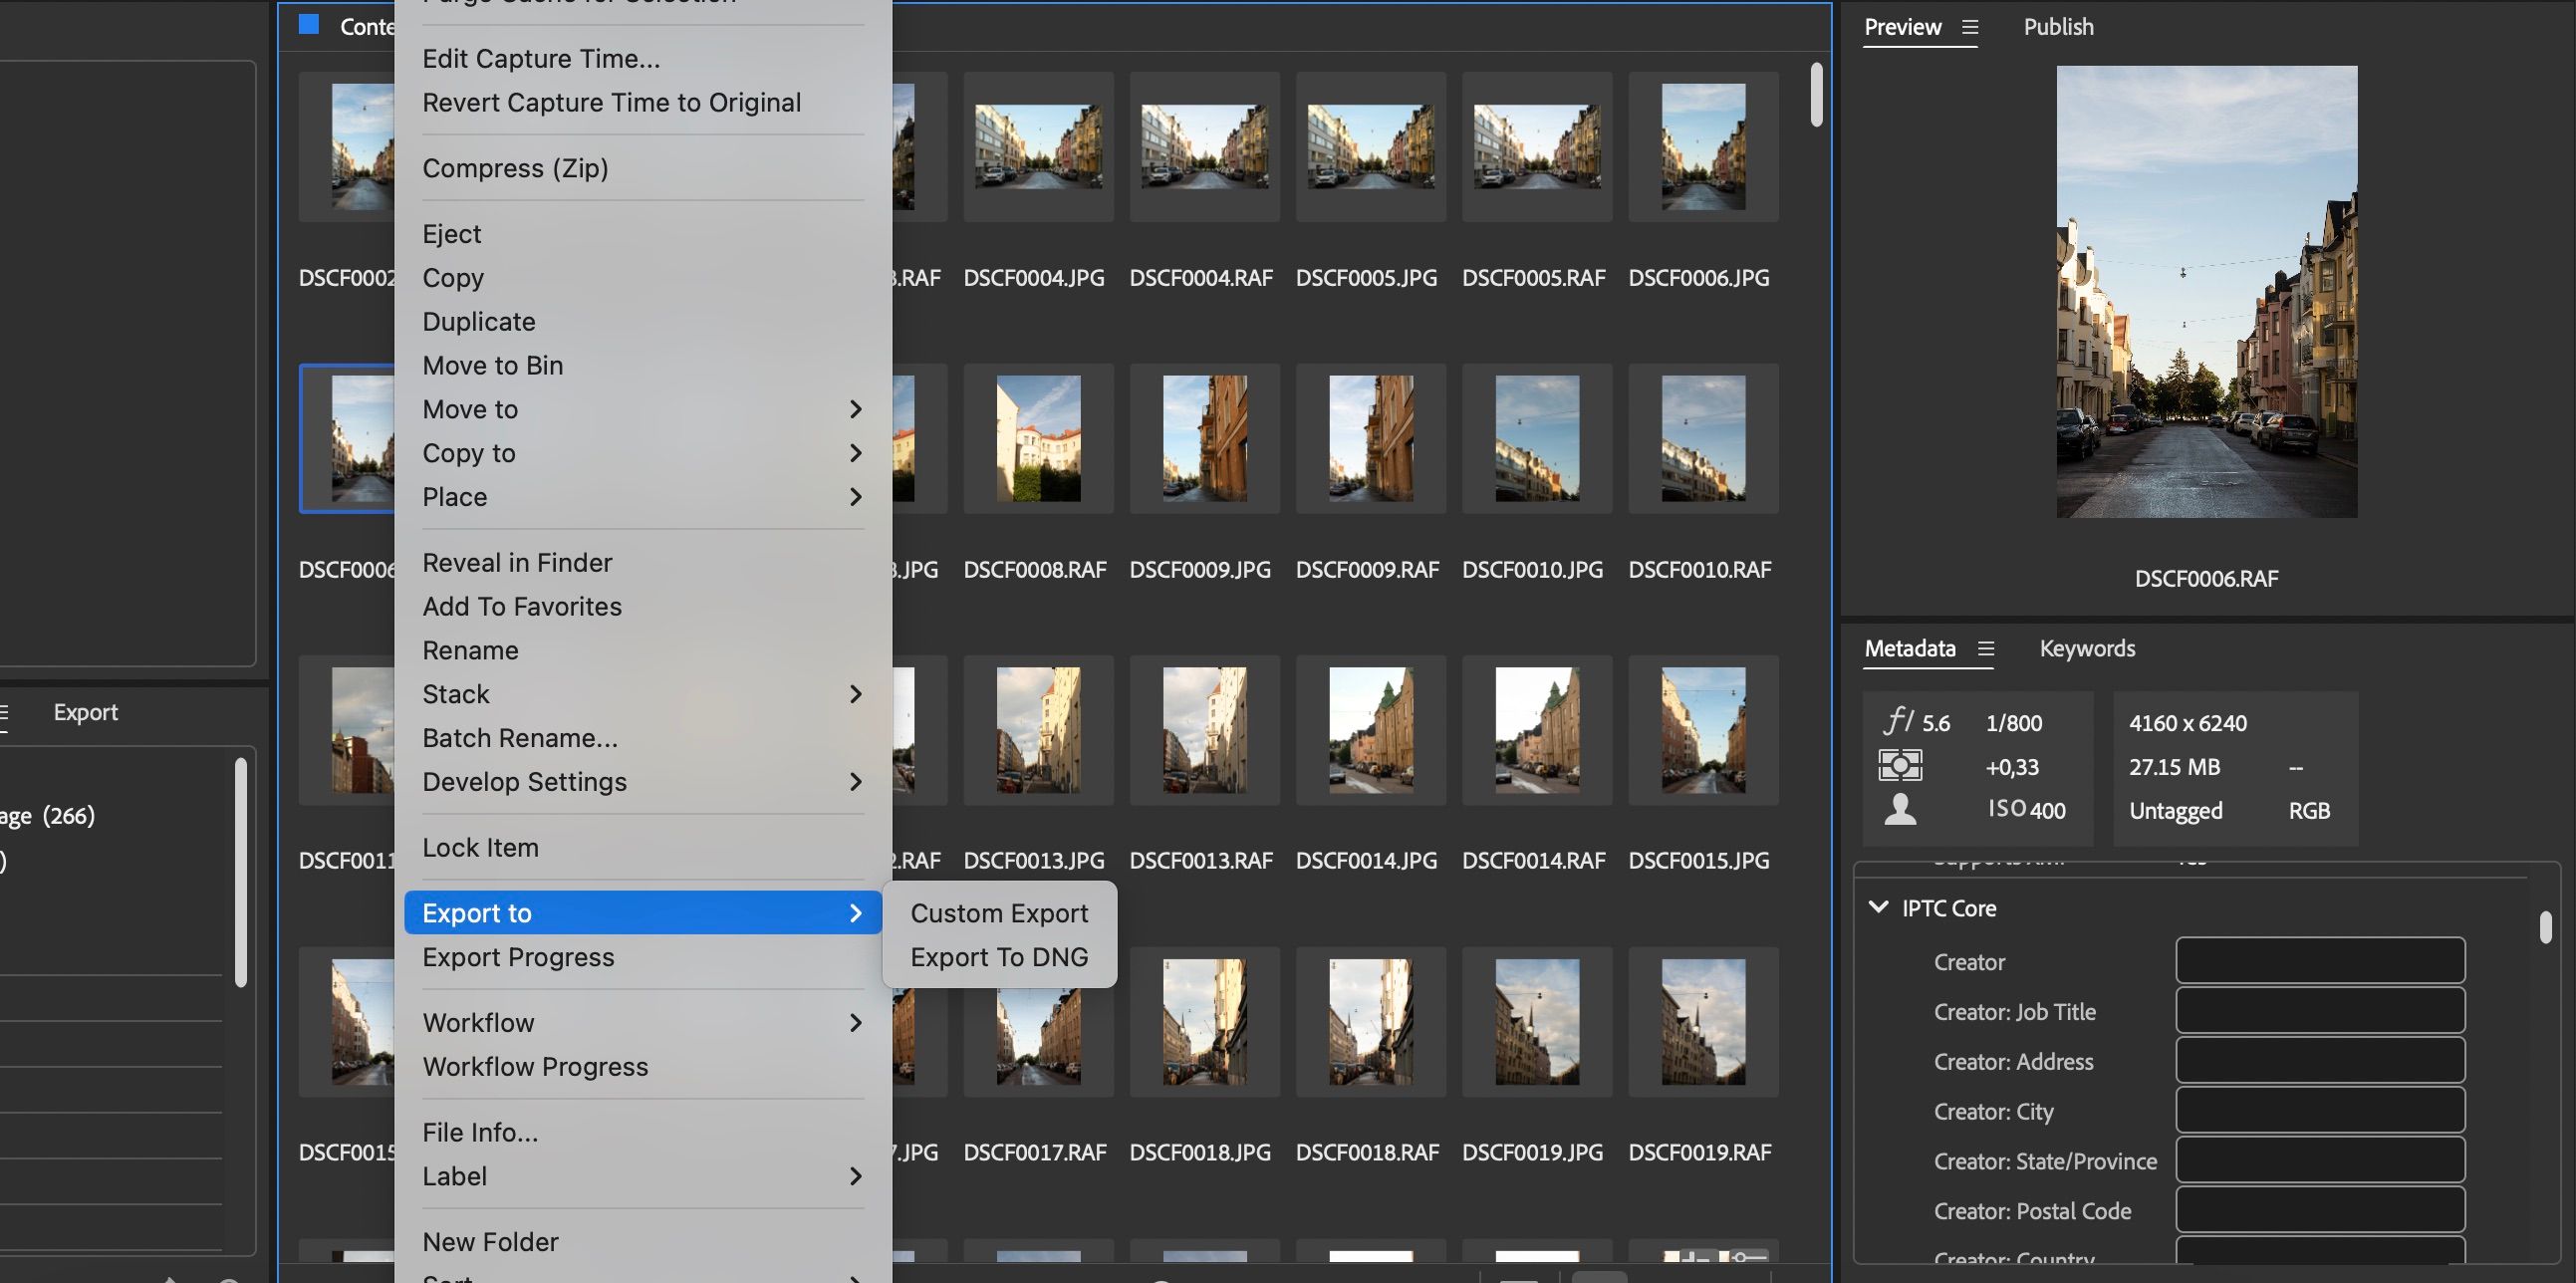Screen dimensions: 2576x1283
Task: Collapse the IPTC Core section
Action: coord(1879,908)
